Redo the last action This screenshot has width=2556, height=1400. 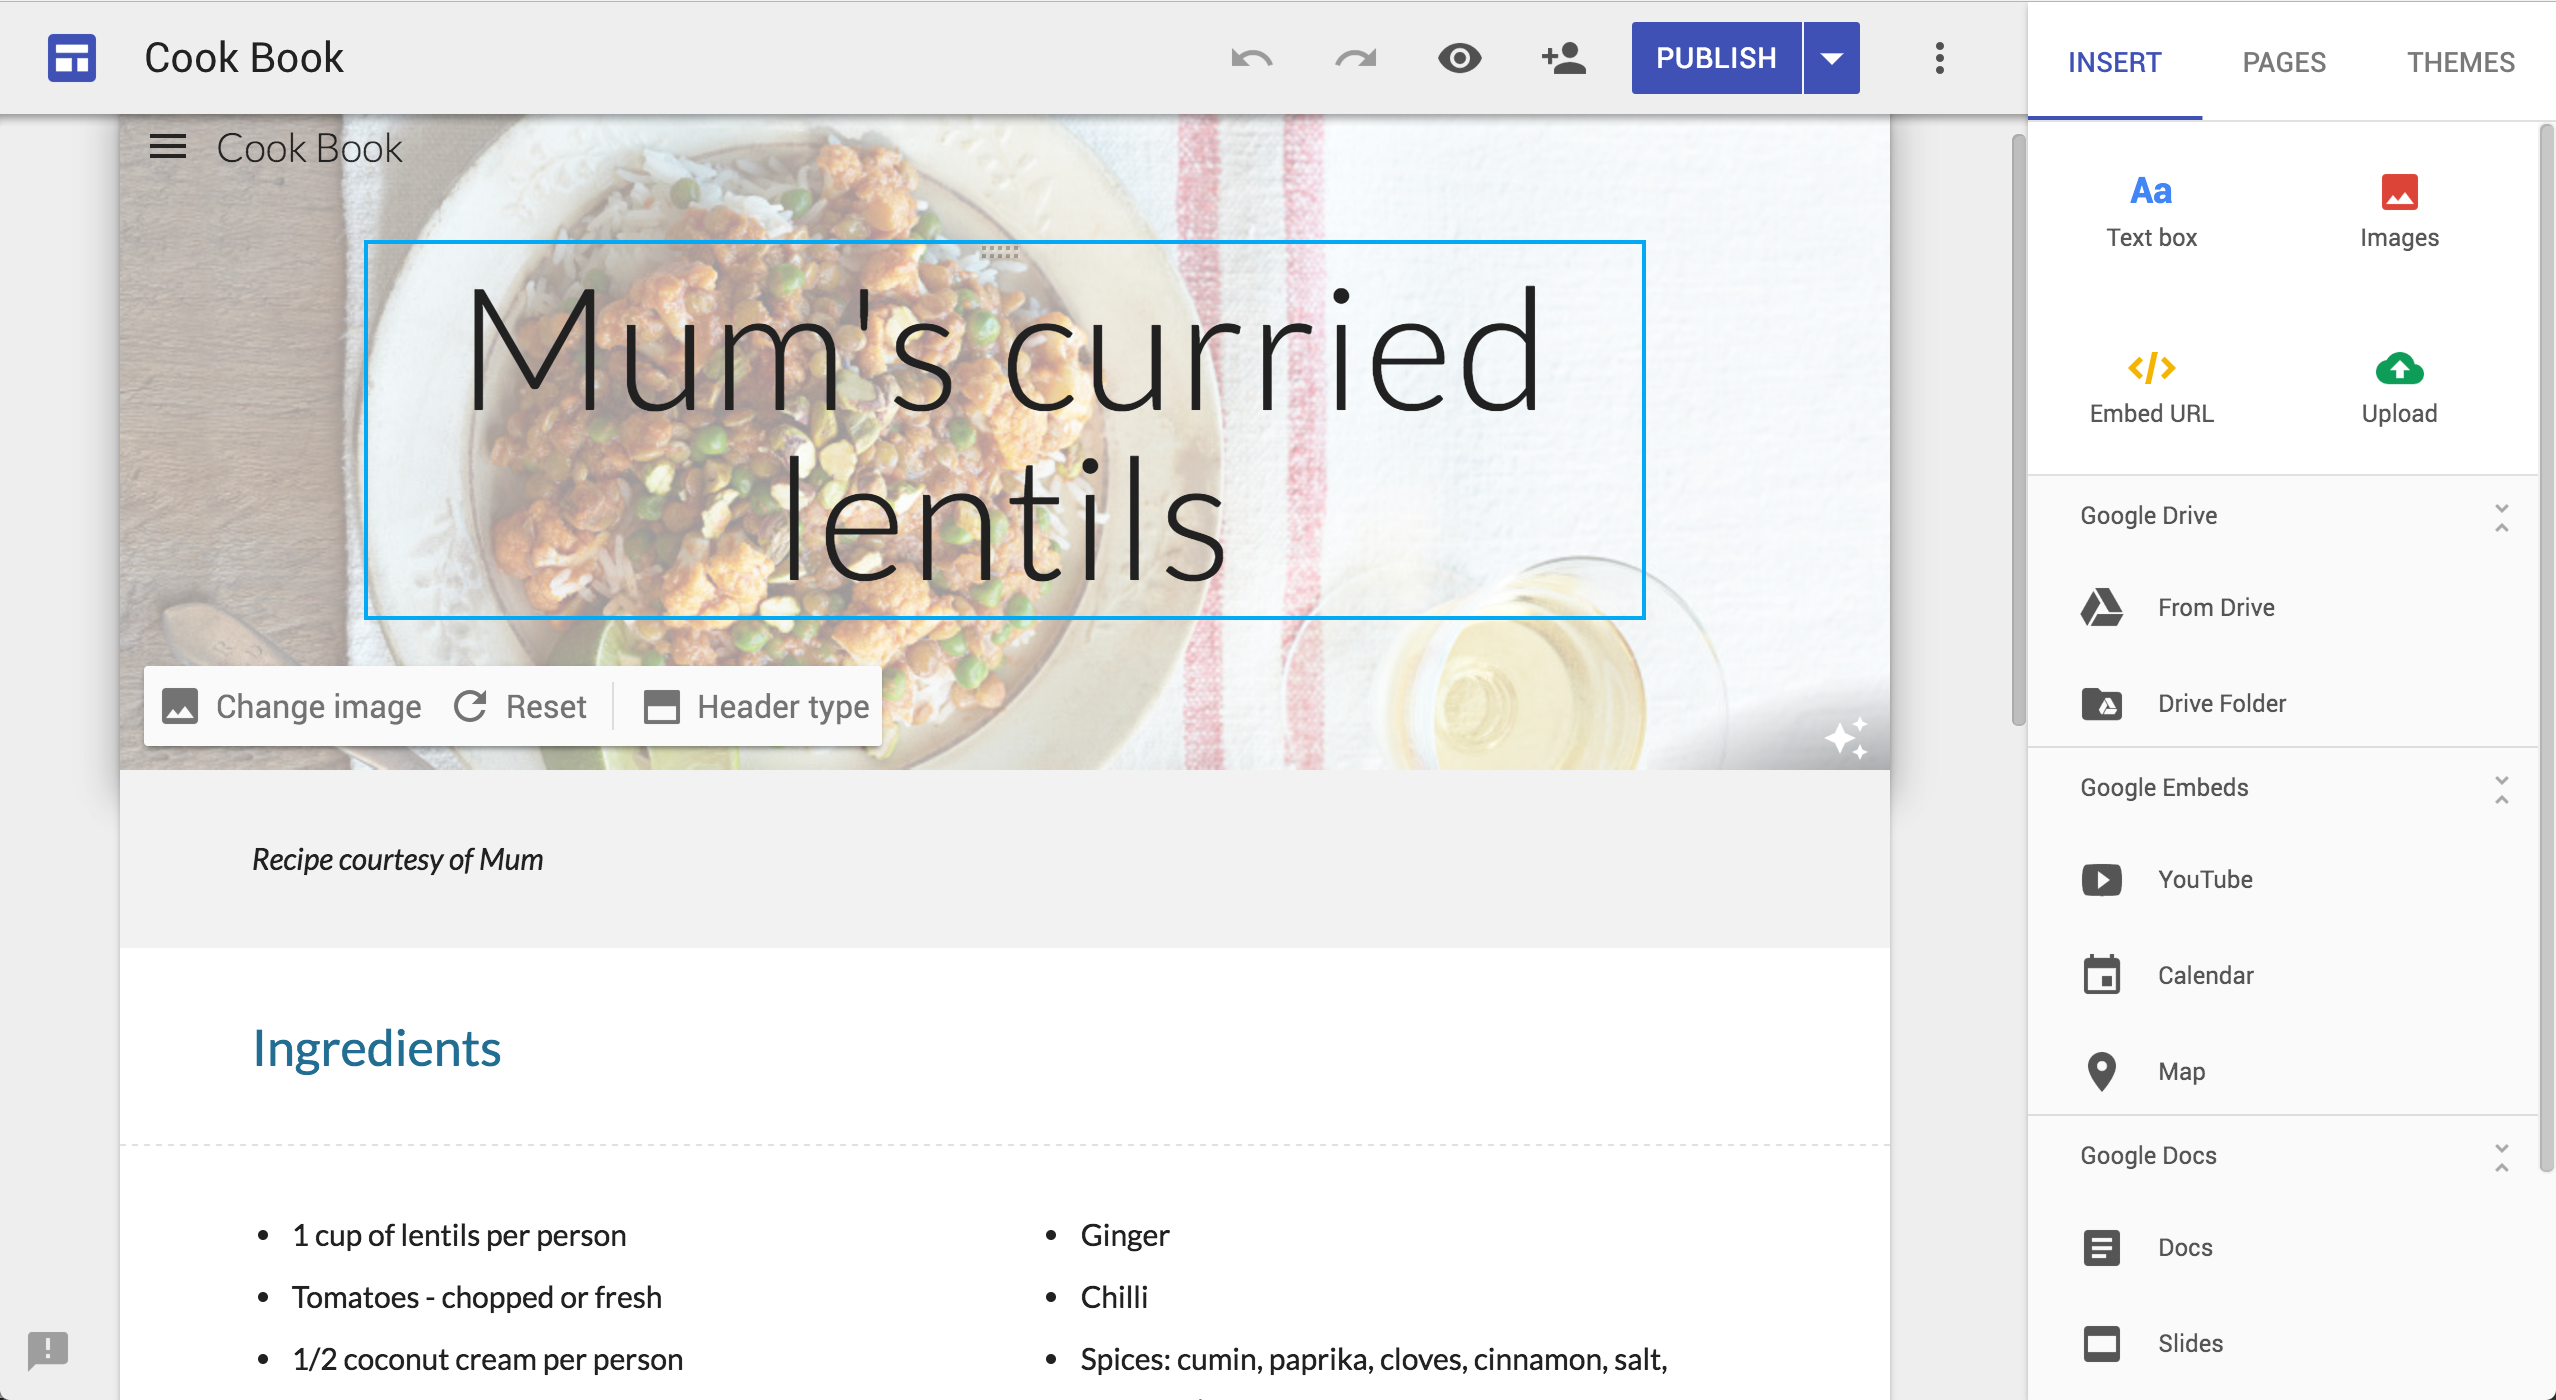tap(1356, 58)
